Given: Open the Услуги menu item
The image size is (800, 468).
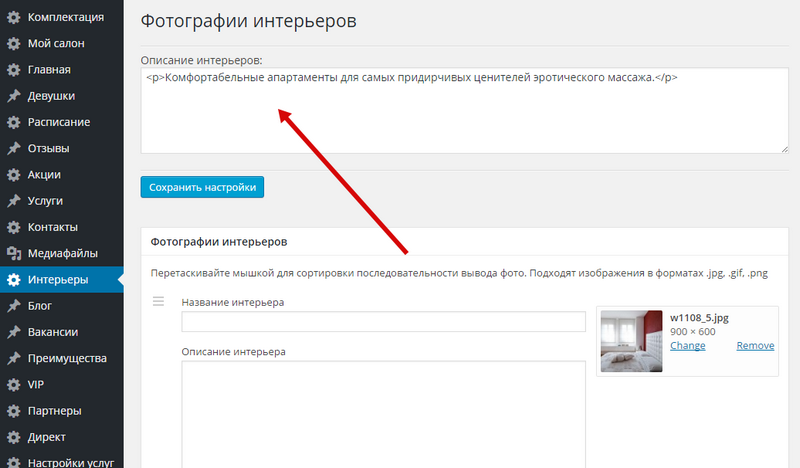Looking at the screenshot, I should pos(62,201).
